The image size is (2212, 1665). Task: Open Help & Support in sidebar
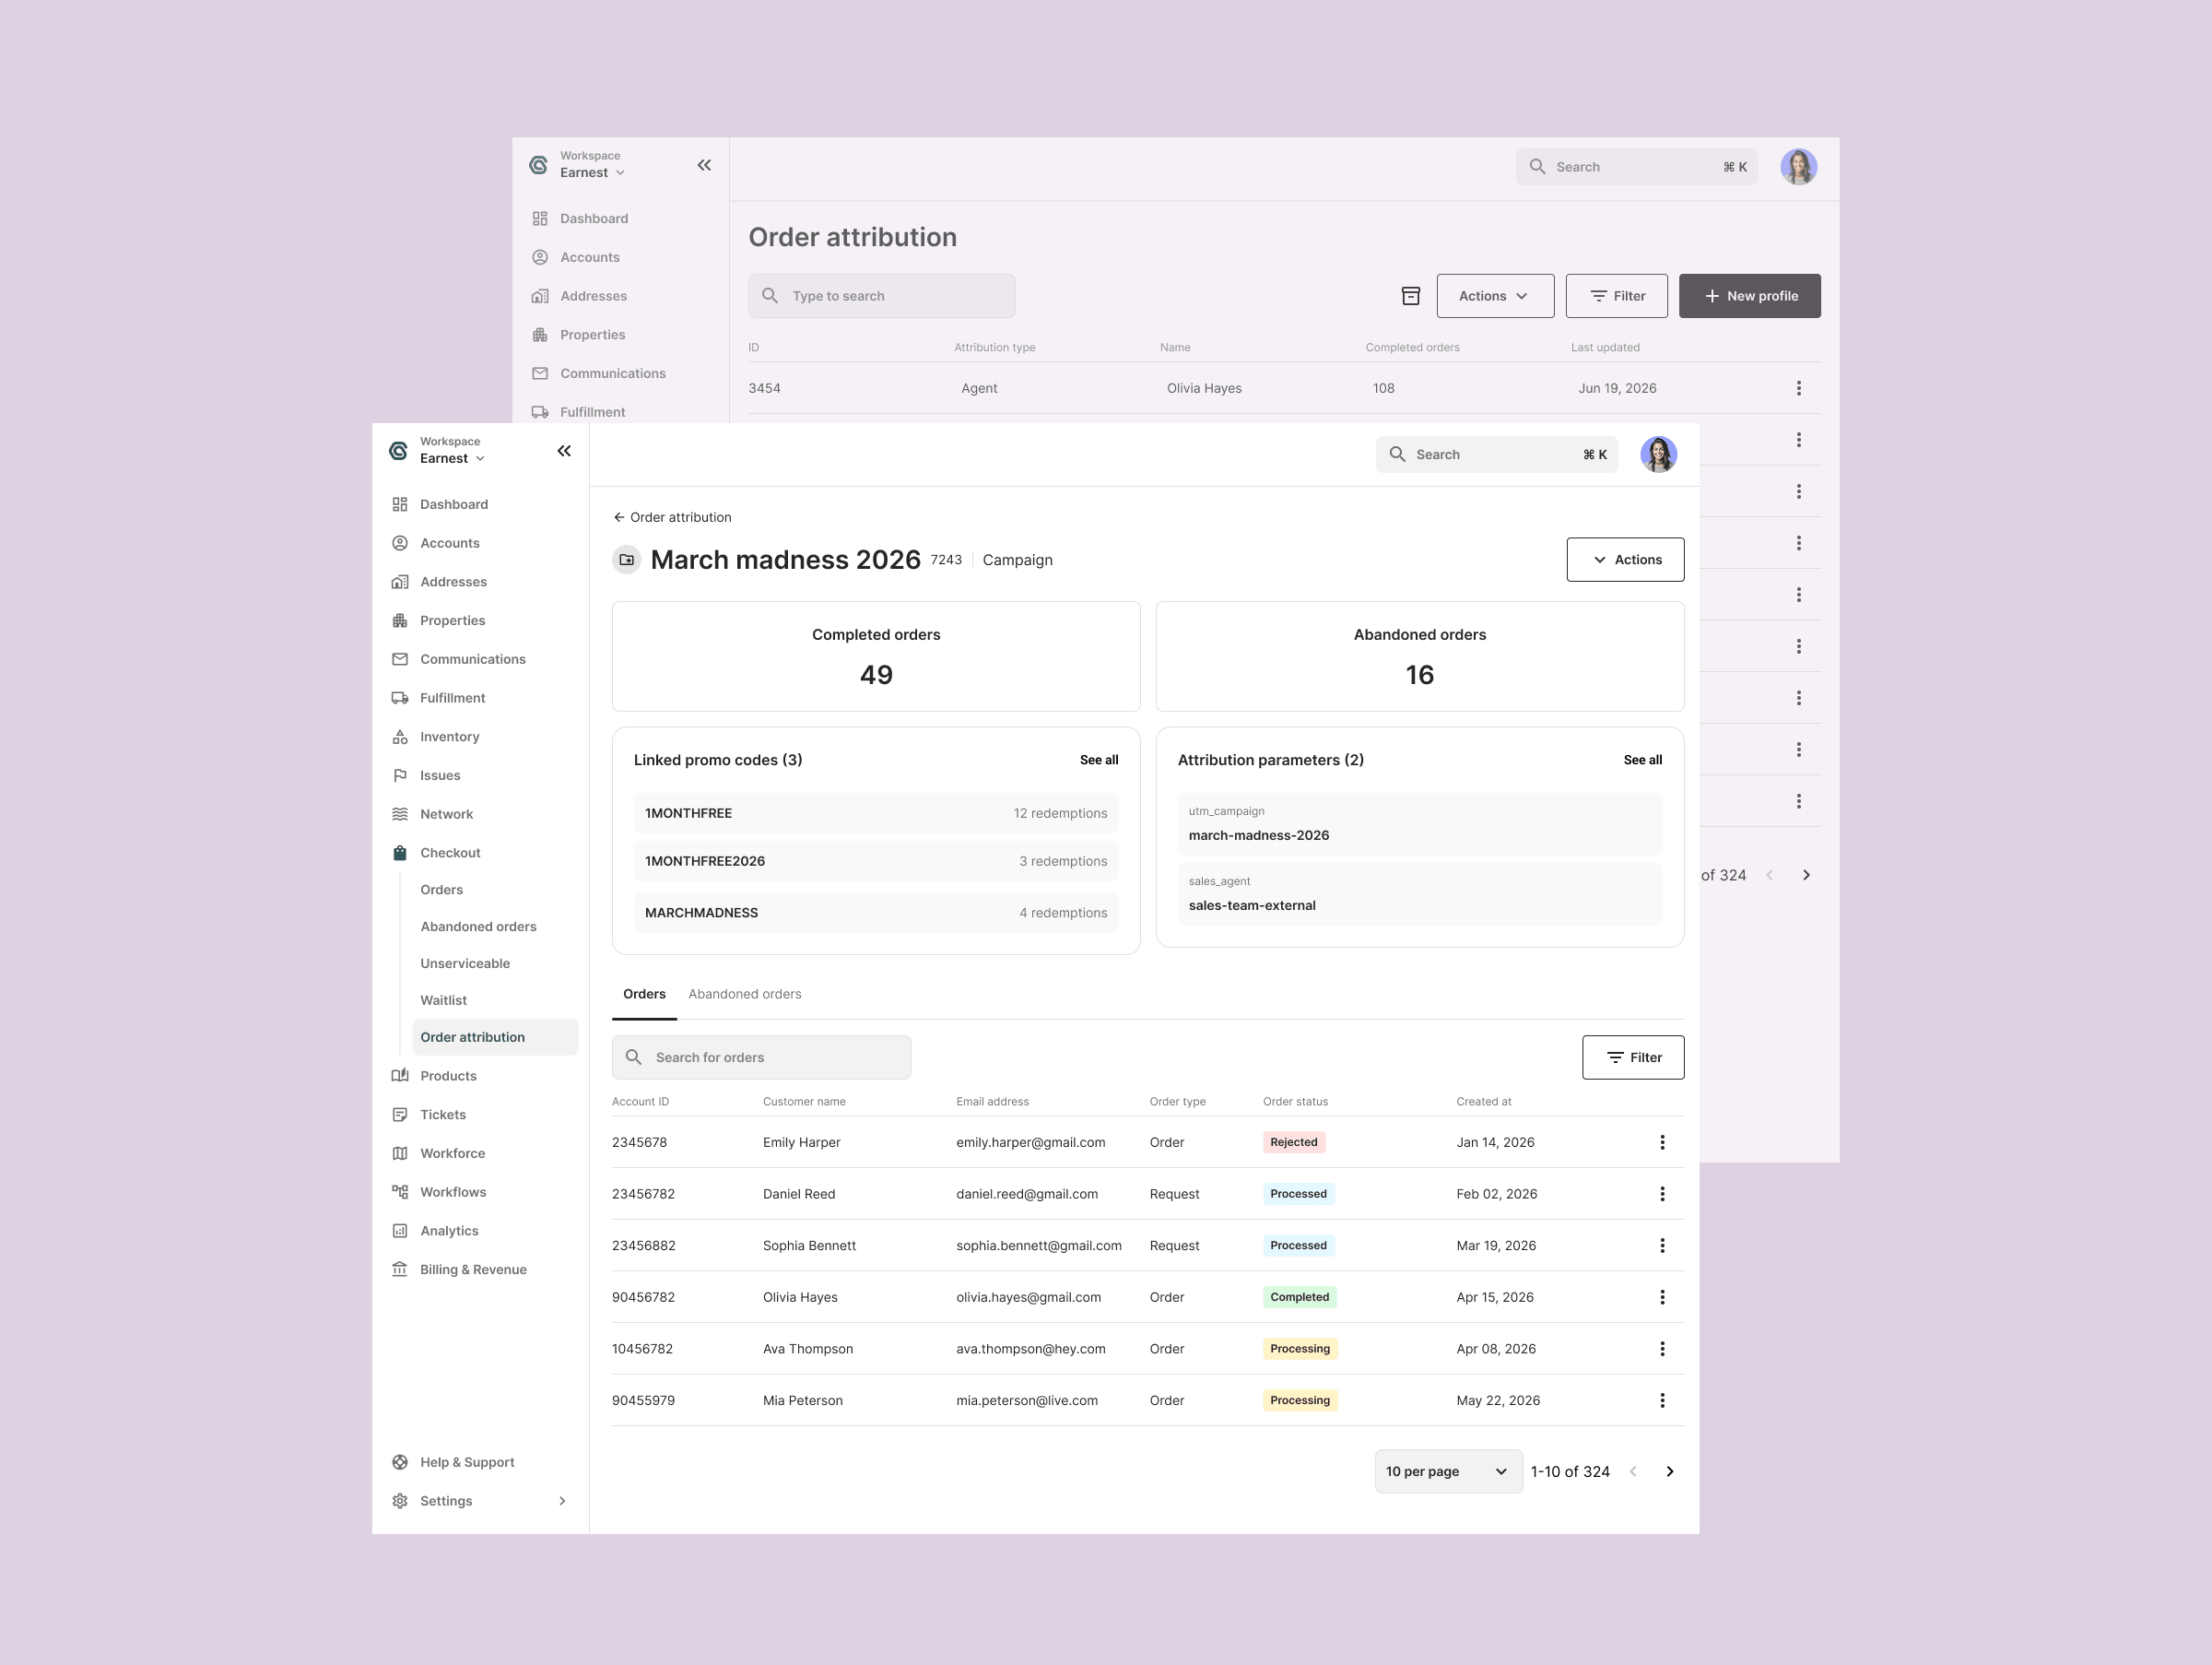click(466, 1462)
